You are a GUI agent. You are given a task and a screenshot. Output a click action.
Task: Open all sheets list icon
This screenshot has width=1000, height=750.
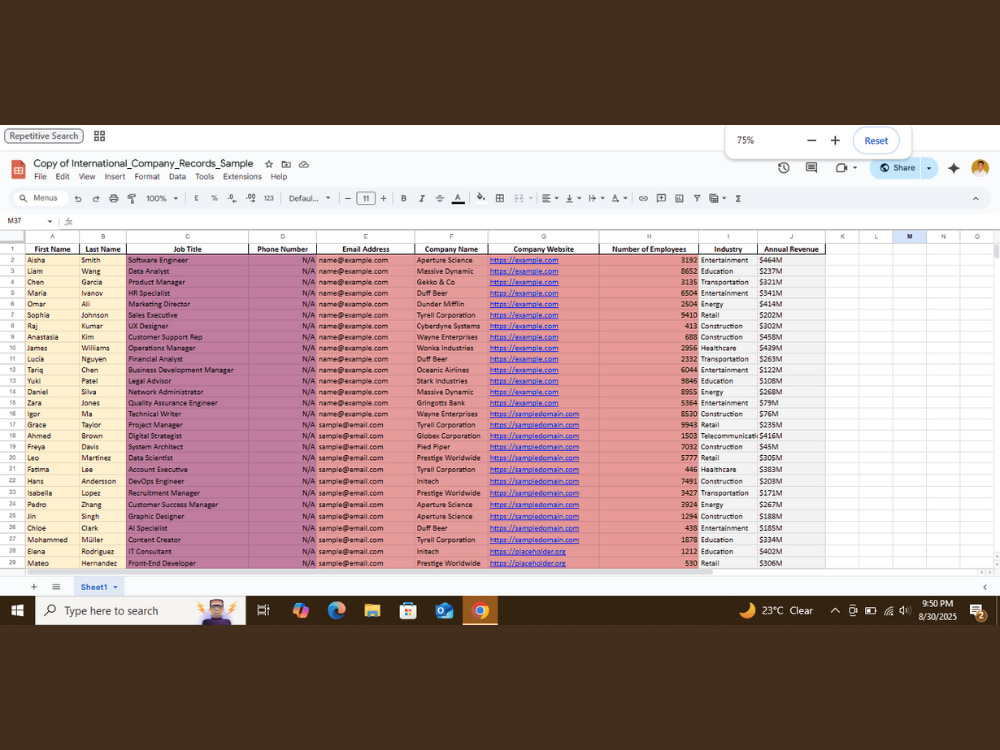point(56,587)
